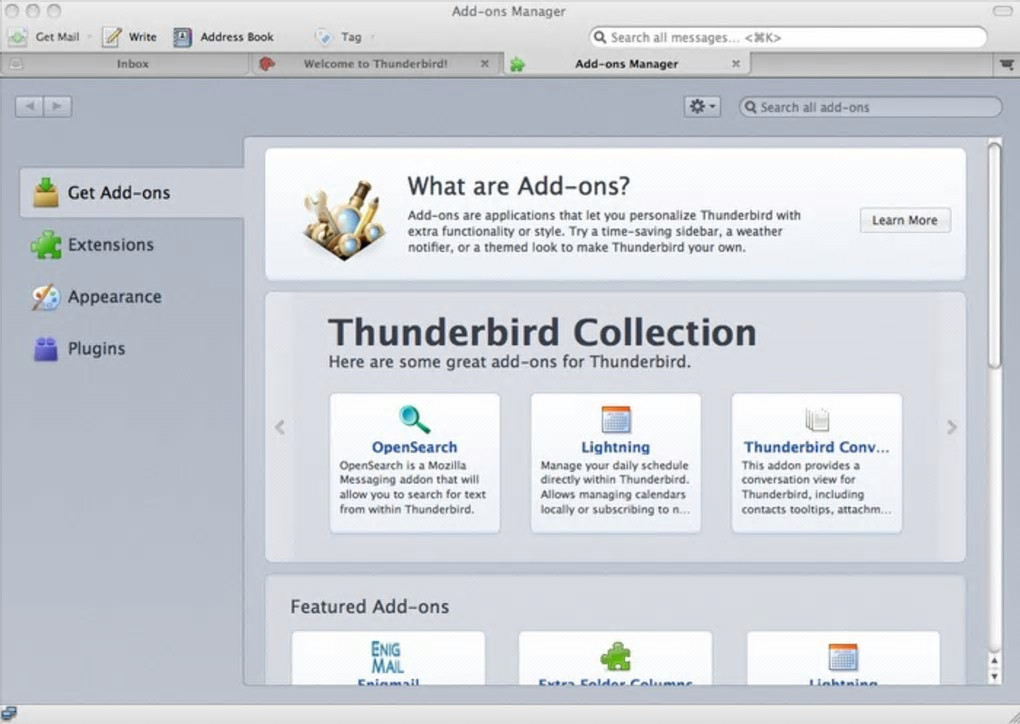Click the blue brick Plugins icon
The width and height of the screenshot is (1020, 724).
[x=46, y=349]
